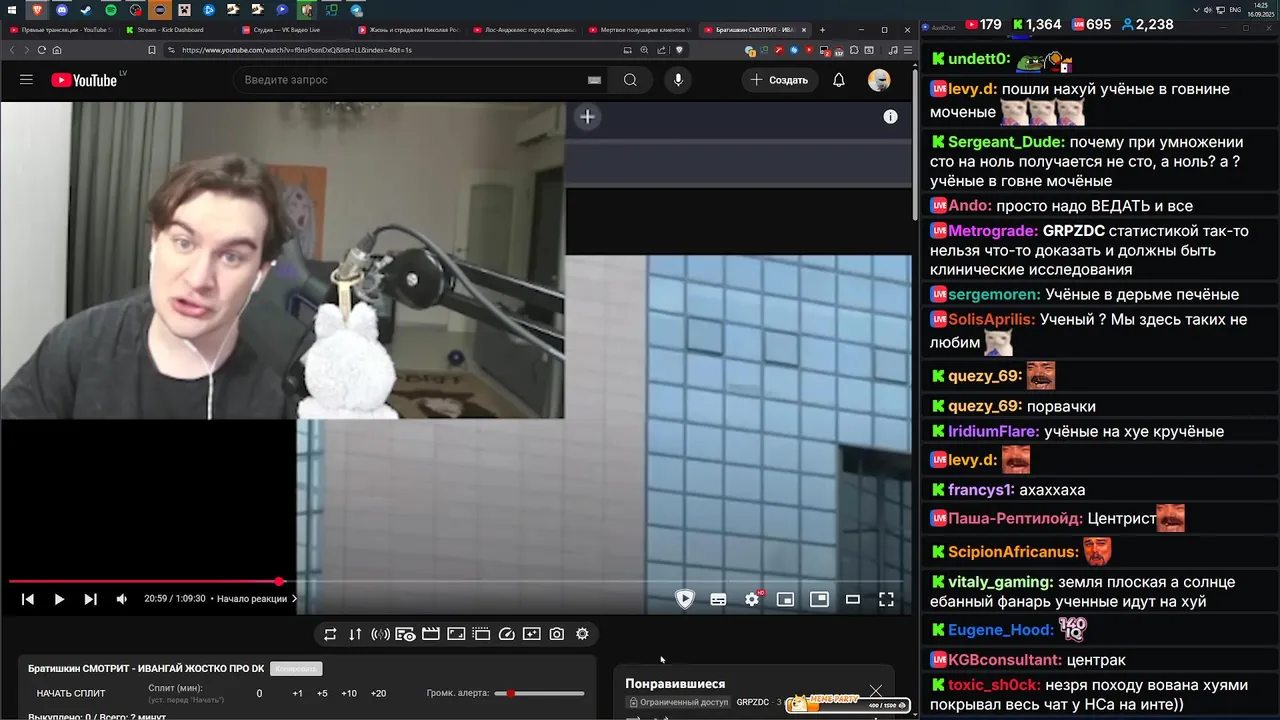Add +10 minutes to split
This screenshot has height=720, width=1280.
[349, 693]
